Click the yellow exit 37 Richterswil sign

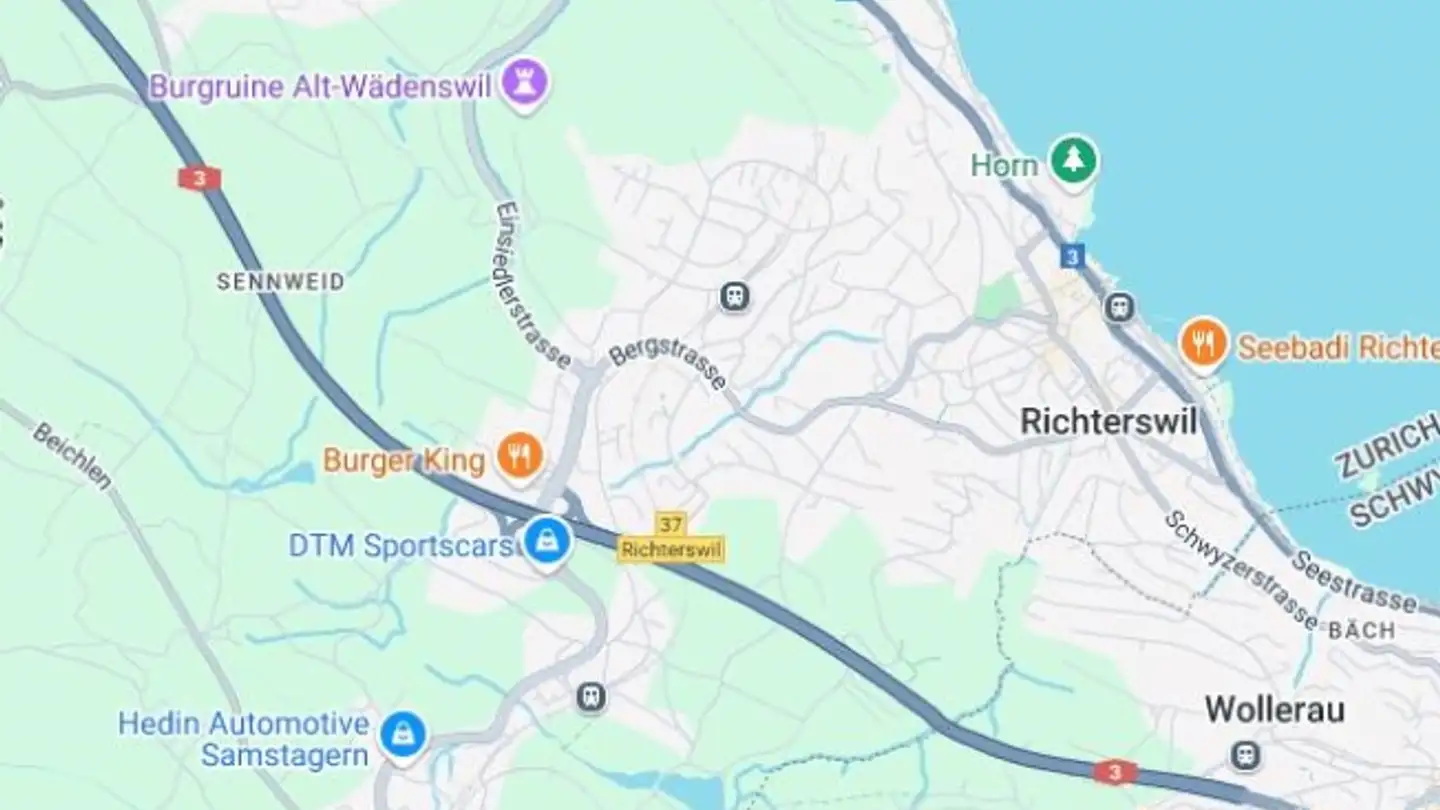tap(671, 538)
